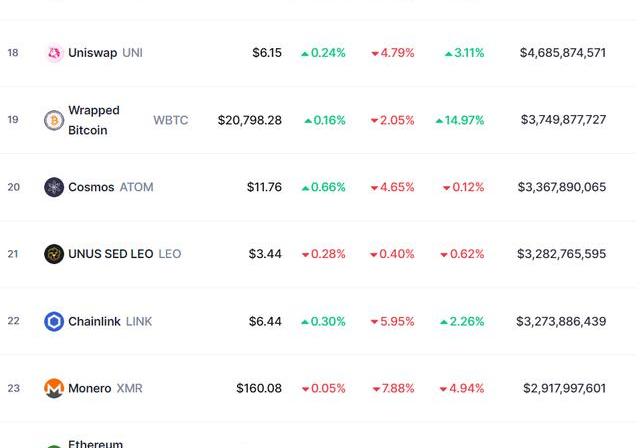This screenshot has height=448, width=640.
Task: Click Uniswap's $6.15 price
Action: coord(267,53)
